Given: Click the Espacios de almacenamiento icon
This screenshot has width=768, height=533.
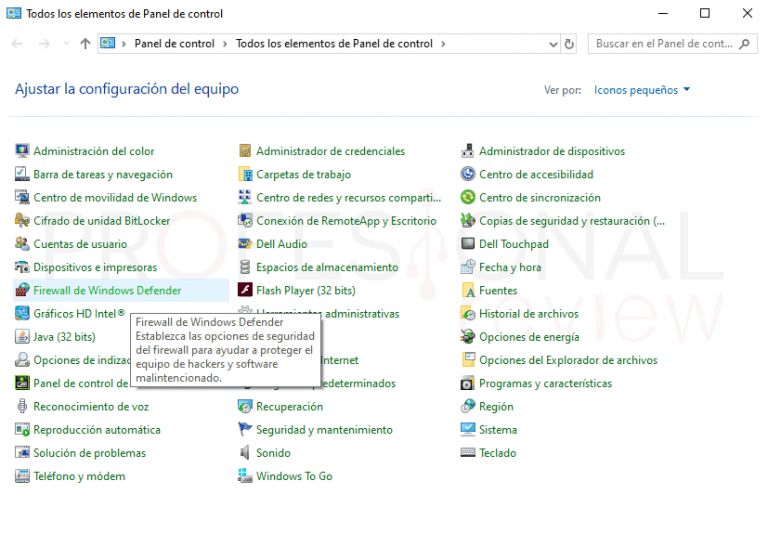Looking at the screenshot, I should pos(245,267).
